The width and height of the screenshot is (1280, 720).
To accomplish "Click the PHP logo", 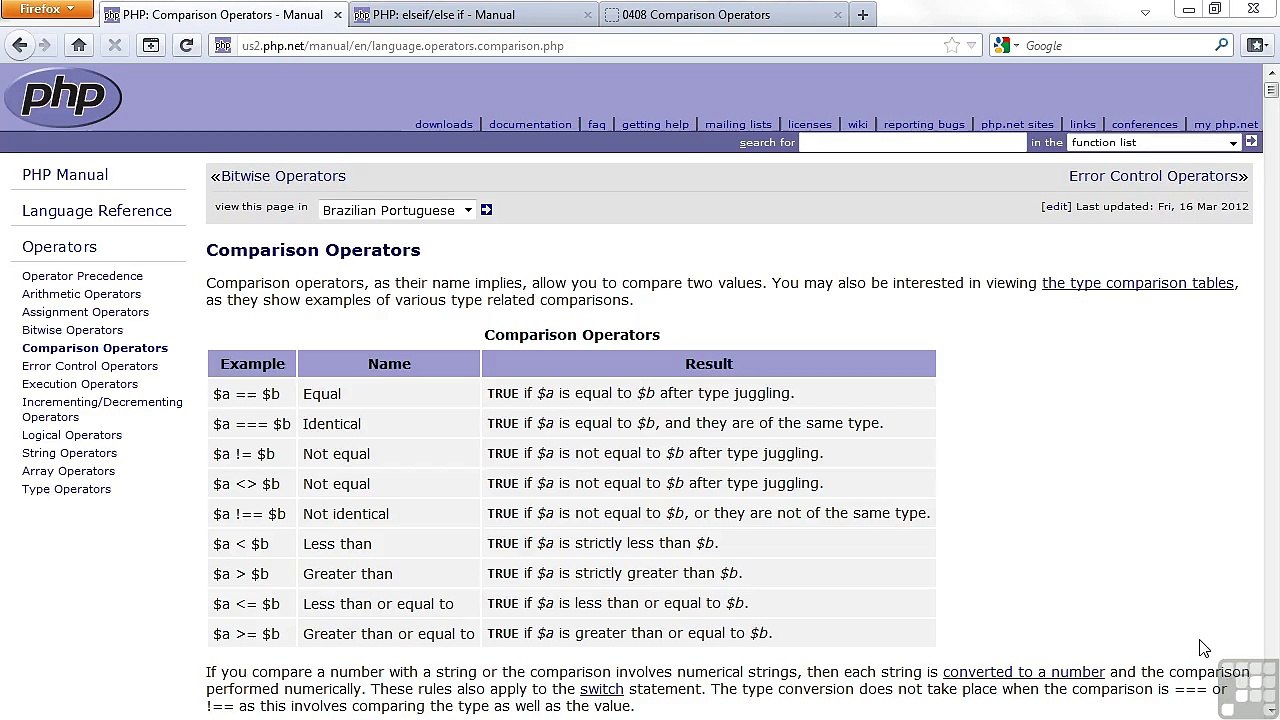I will 62,97.
